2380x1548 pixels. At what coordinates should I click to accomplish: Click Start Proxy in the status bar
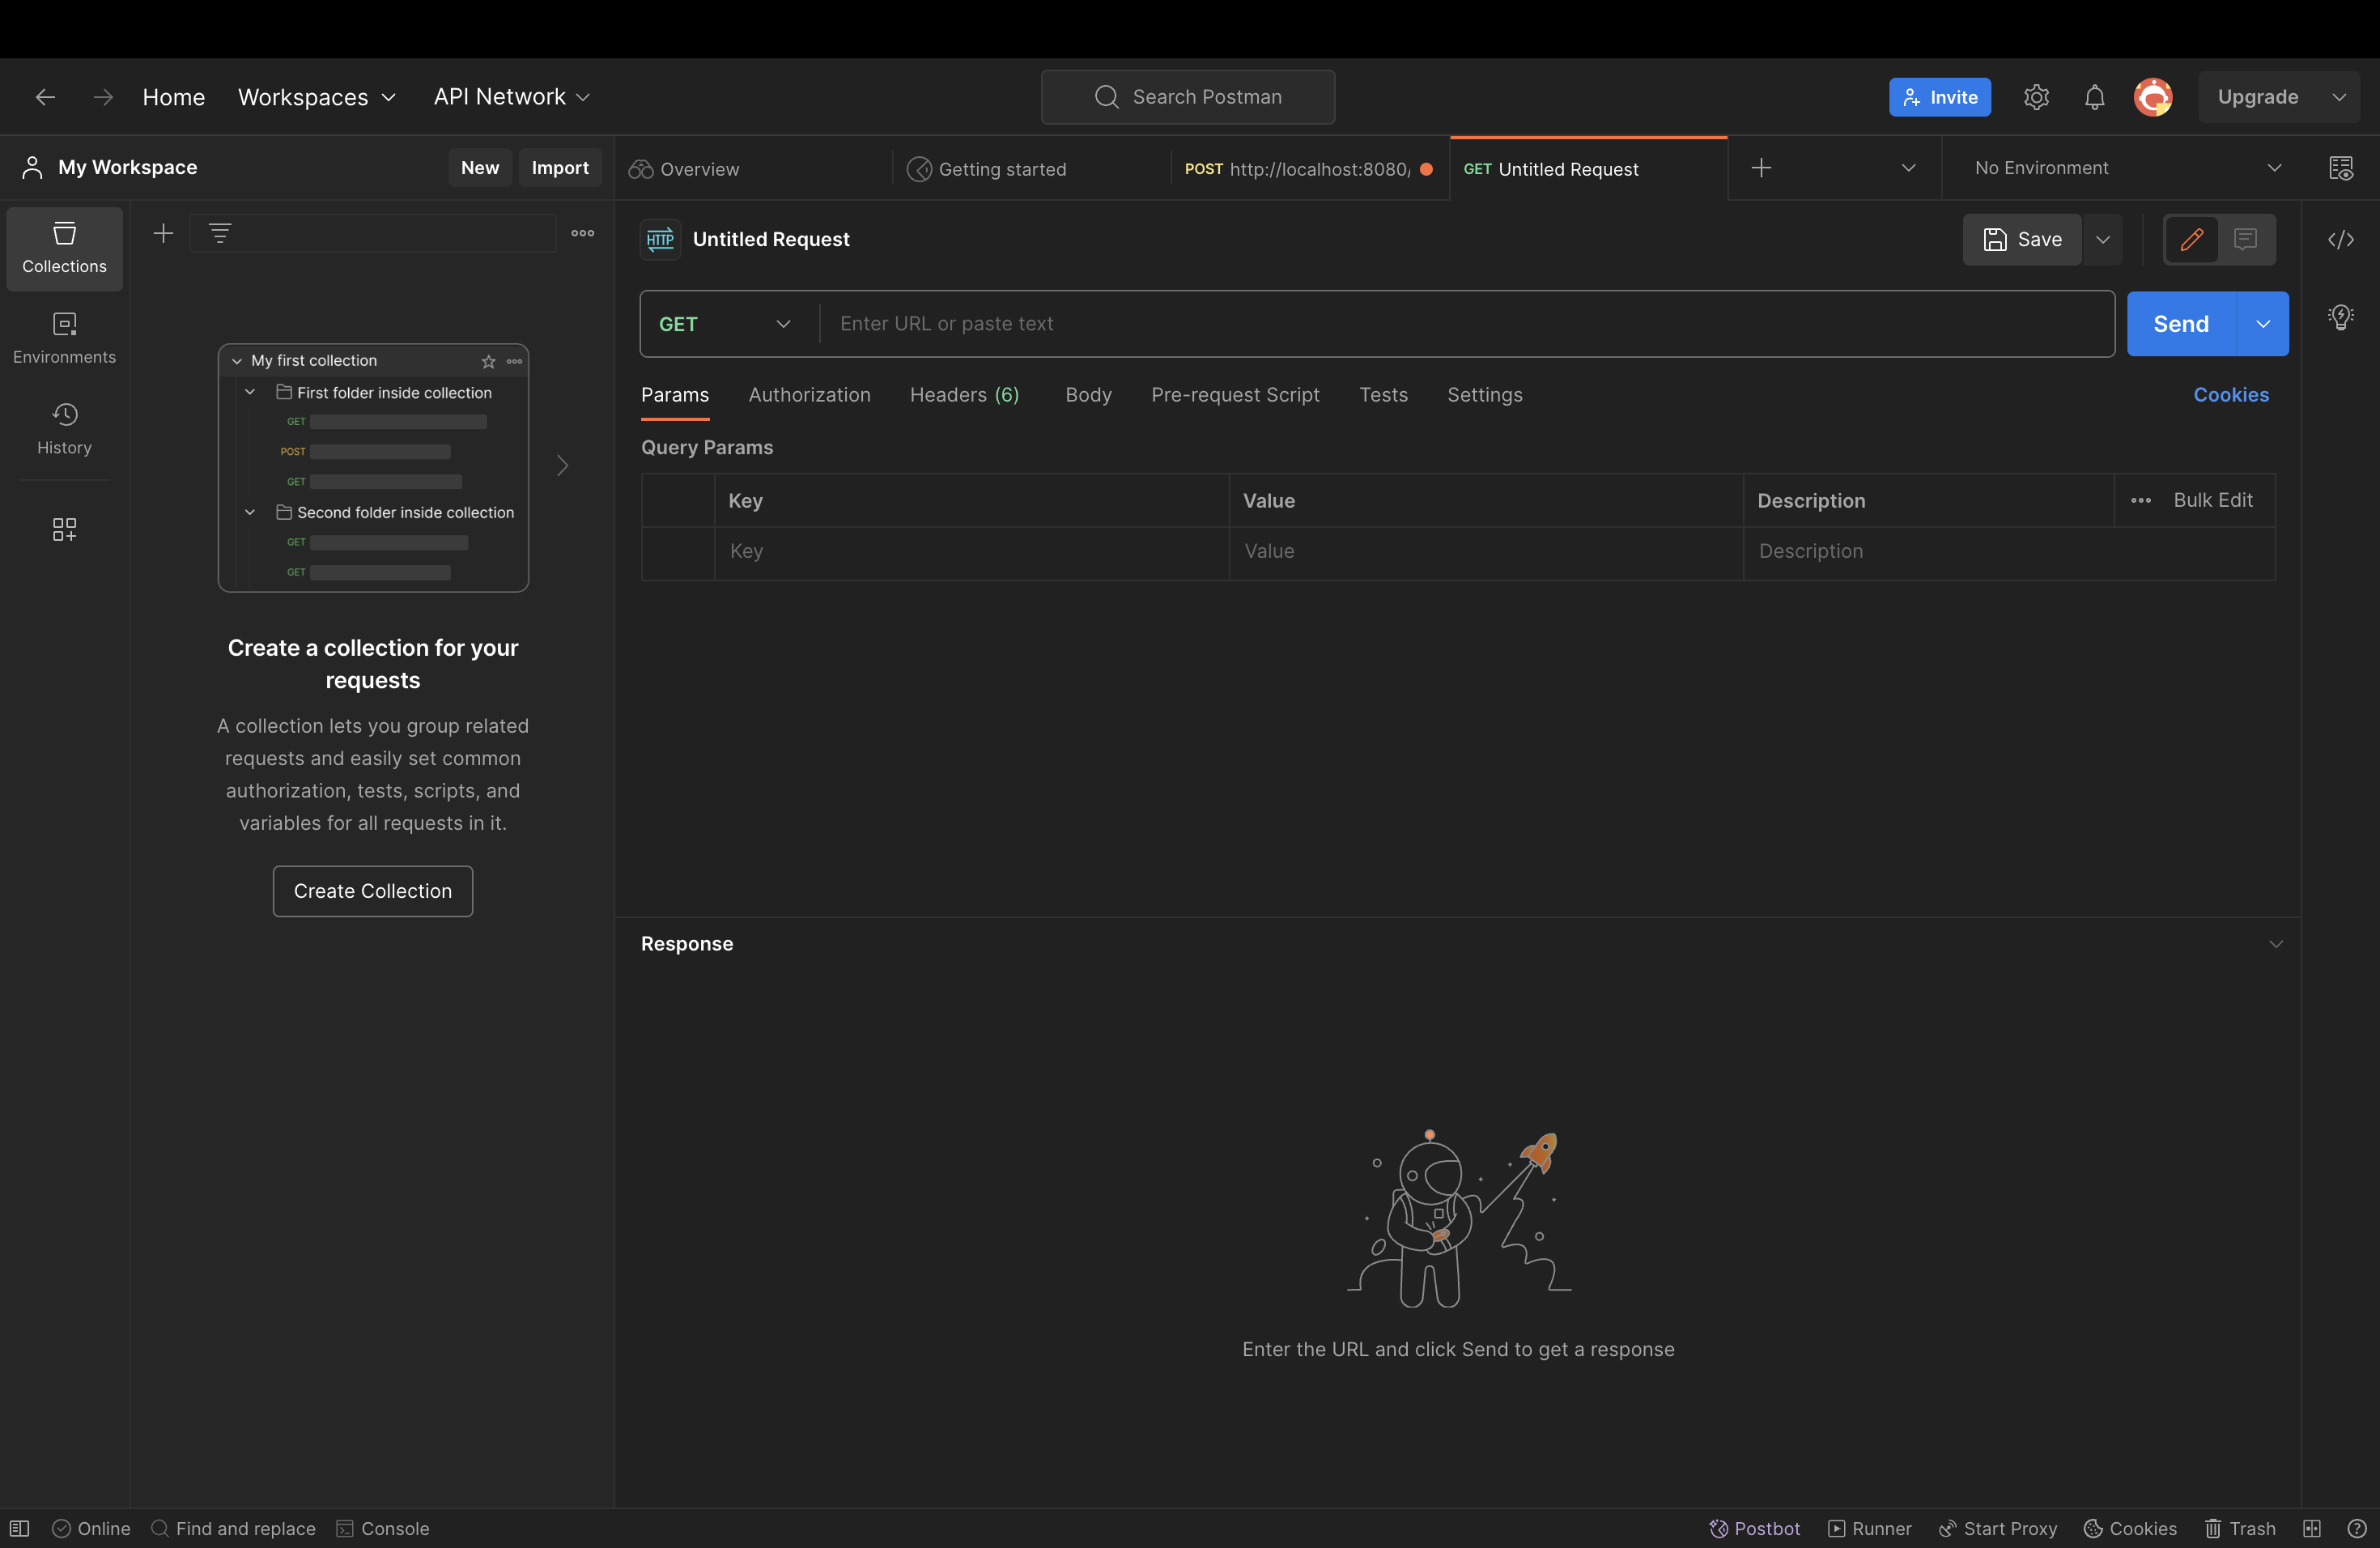tap(1997, 1528)
